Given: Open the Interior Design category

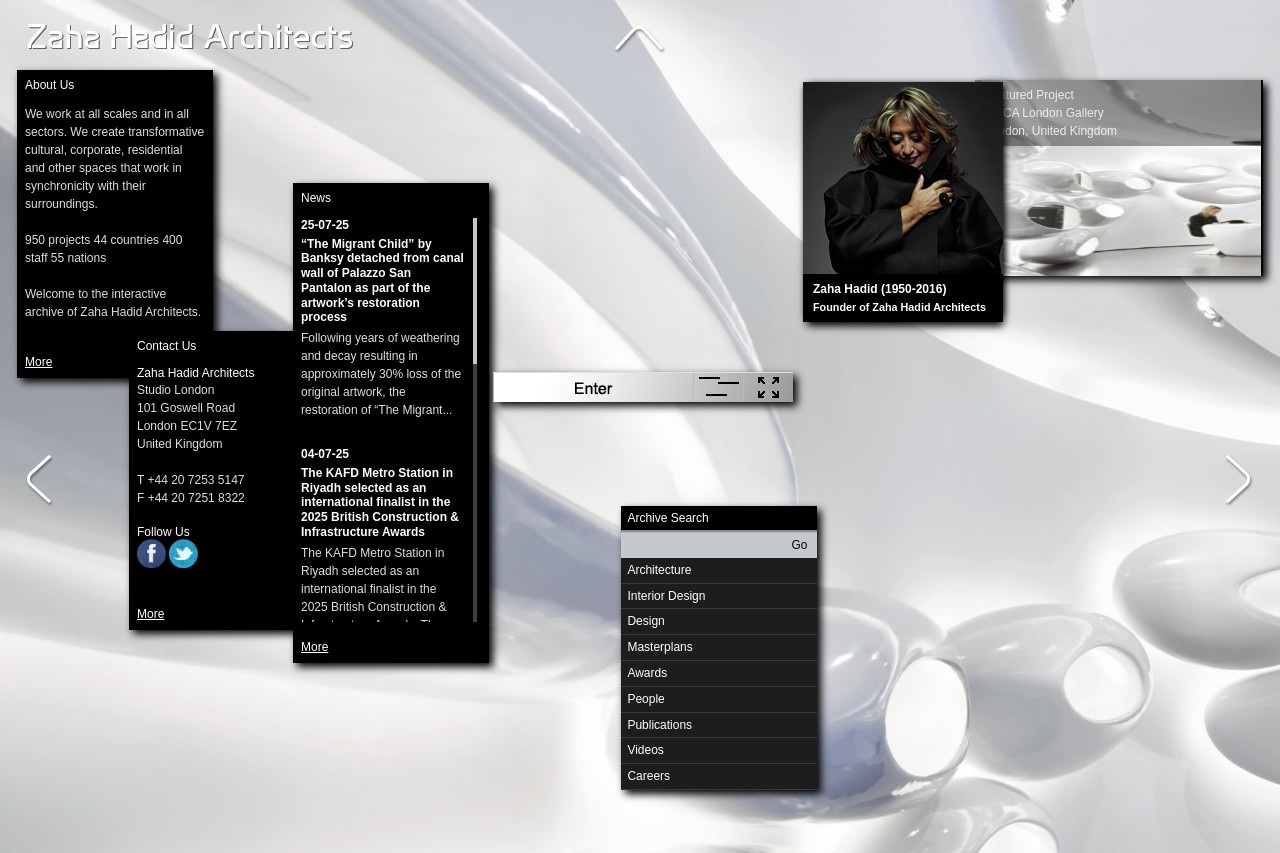Looking at the screenshot, I should pos(719,596).
